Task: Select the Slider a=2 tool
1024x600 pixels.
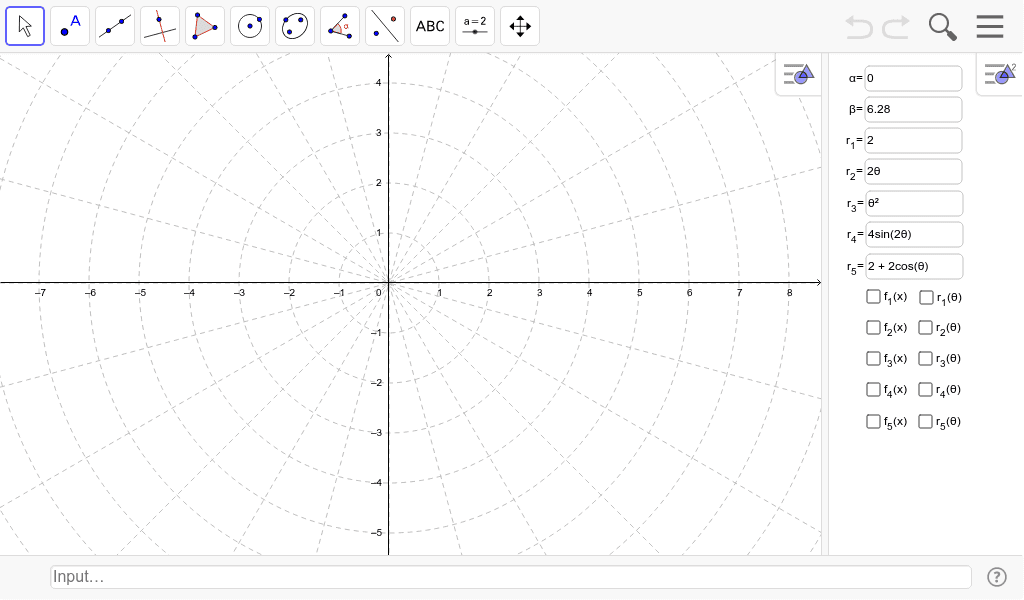Action: coord(475,26)
